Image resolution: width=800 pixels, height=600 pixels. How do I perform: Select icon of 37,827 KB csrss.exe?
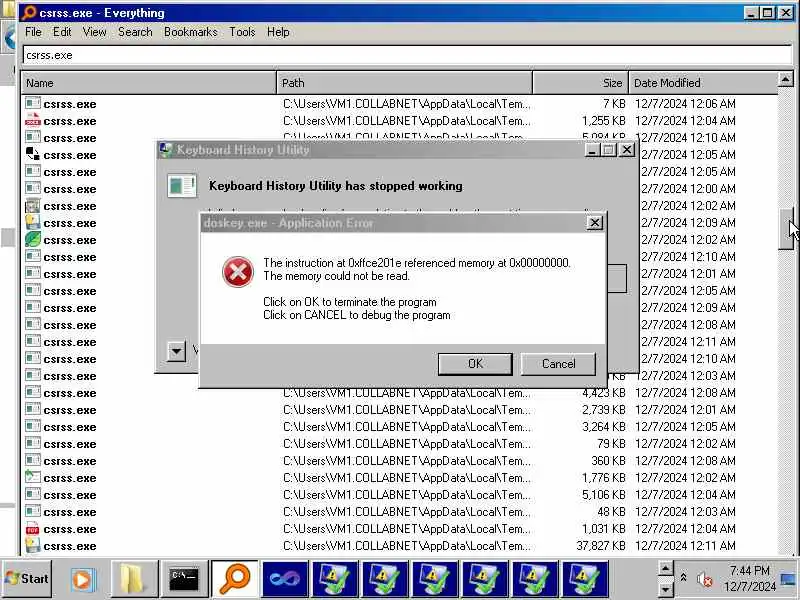coord(33,546)
